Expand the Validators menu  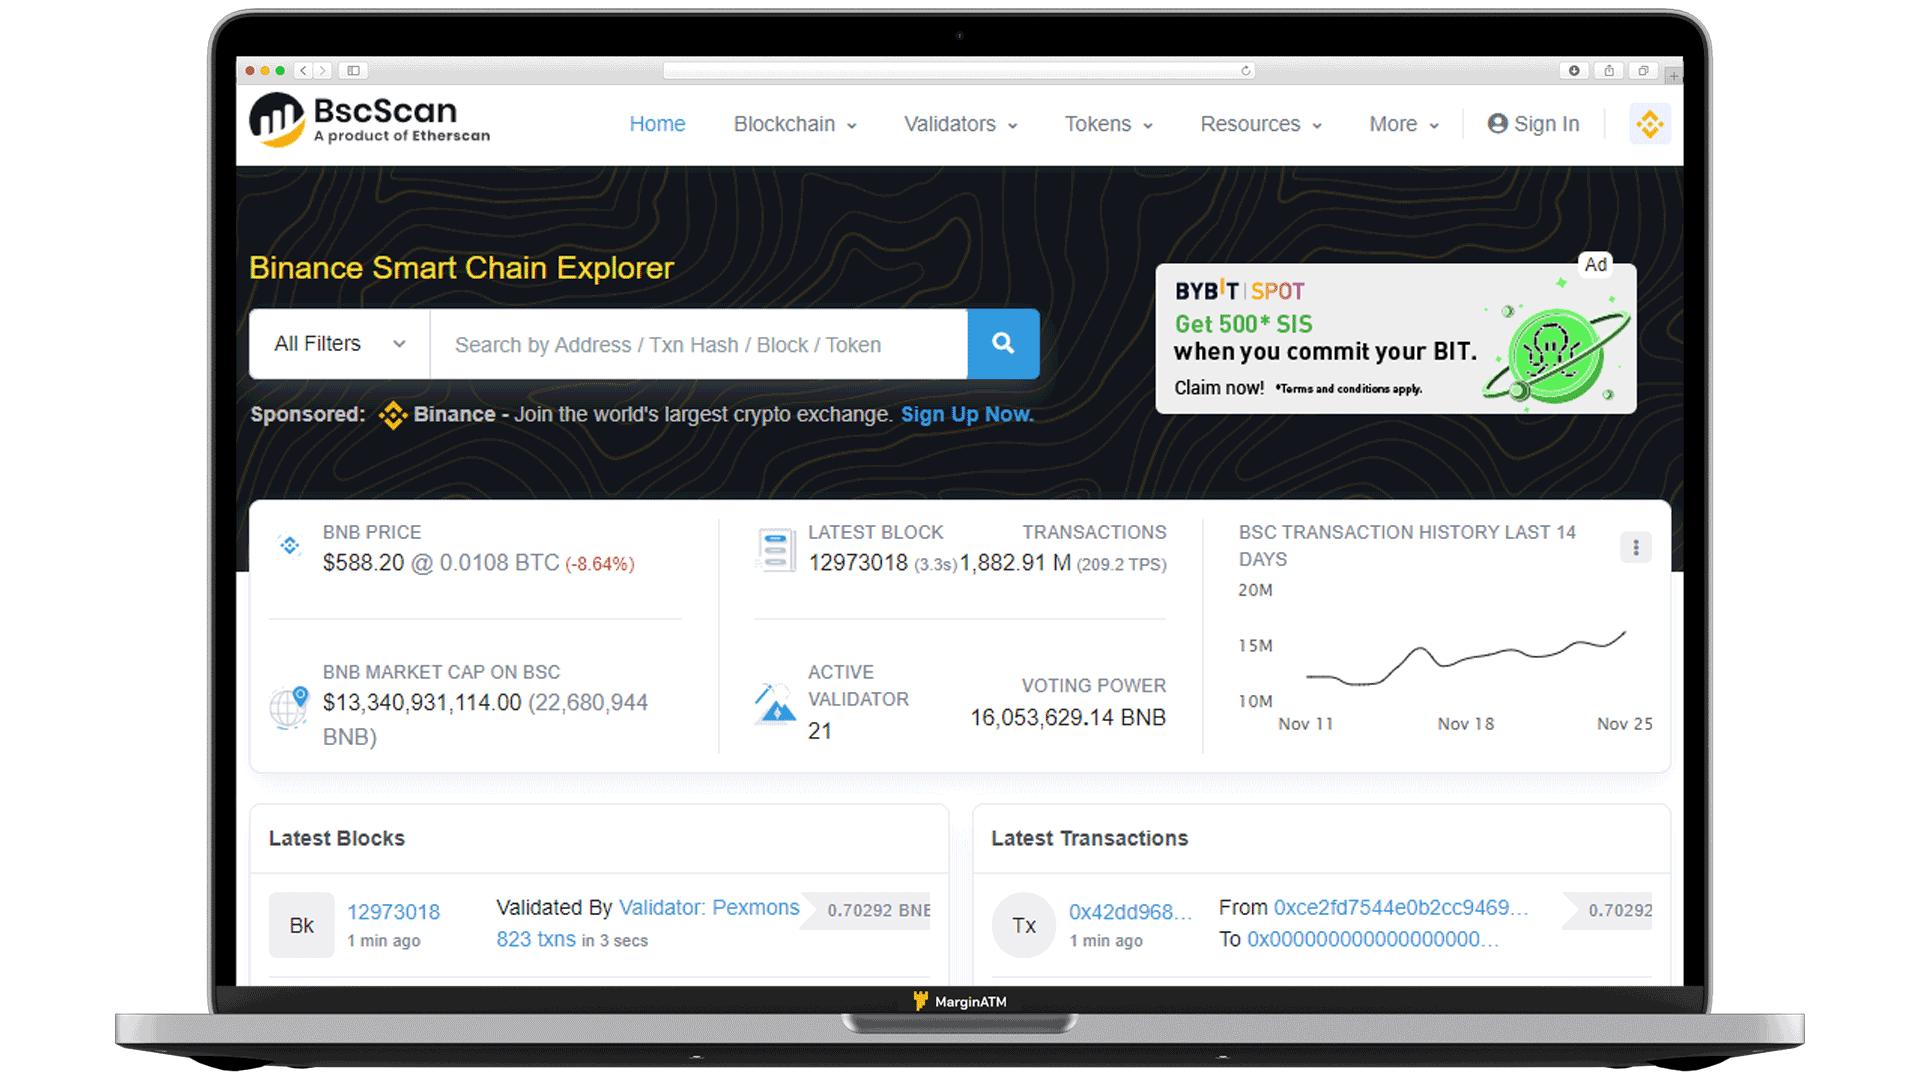click(960, 124)
